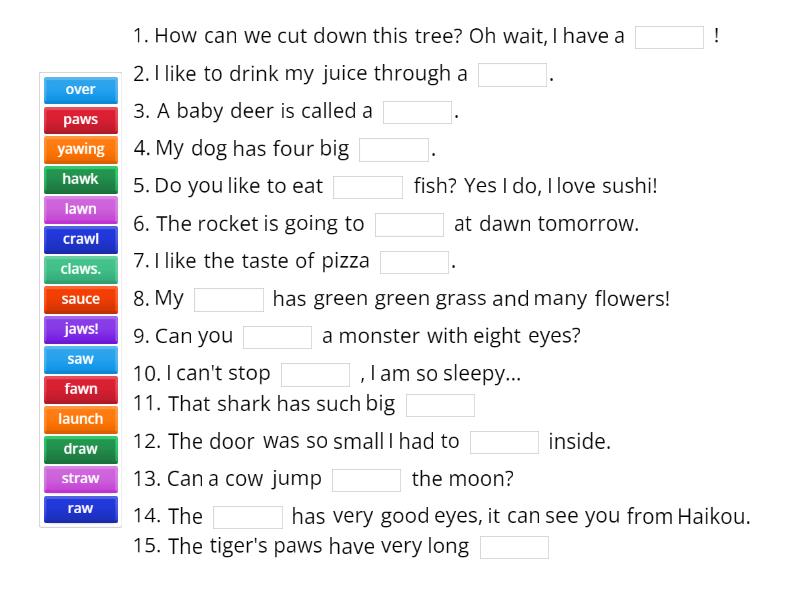Select the word tile 'straw'

coord(80,479)
